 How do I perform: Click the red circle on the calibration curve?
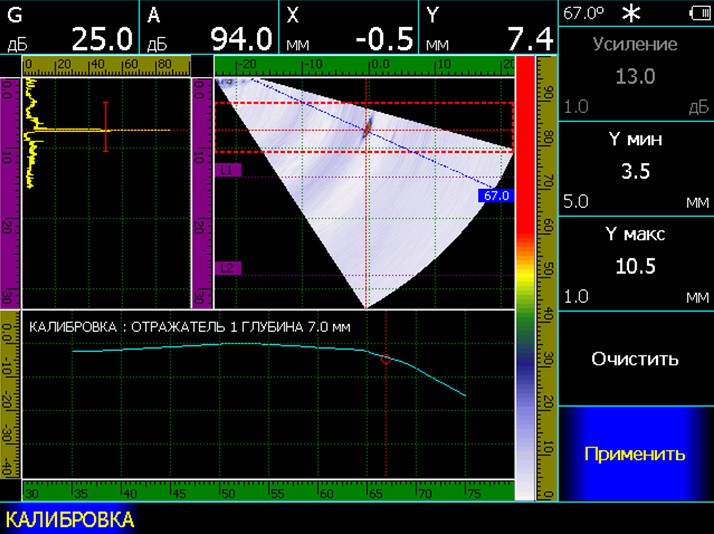click(x=386, y=359)
